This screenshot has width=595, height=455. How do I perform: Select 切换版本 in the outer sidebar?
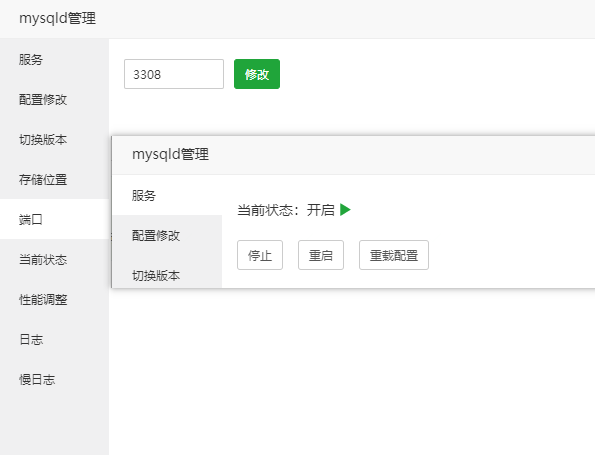(54, 140)
